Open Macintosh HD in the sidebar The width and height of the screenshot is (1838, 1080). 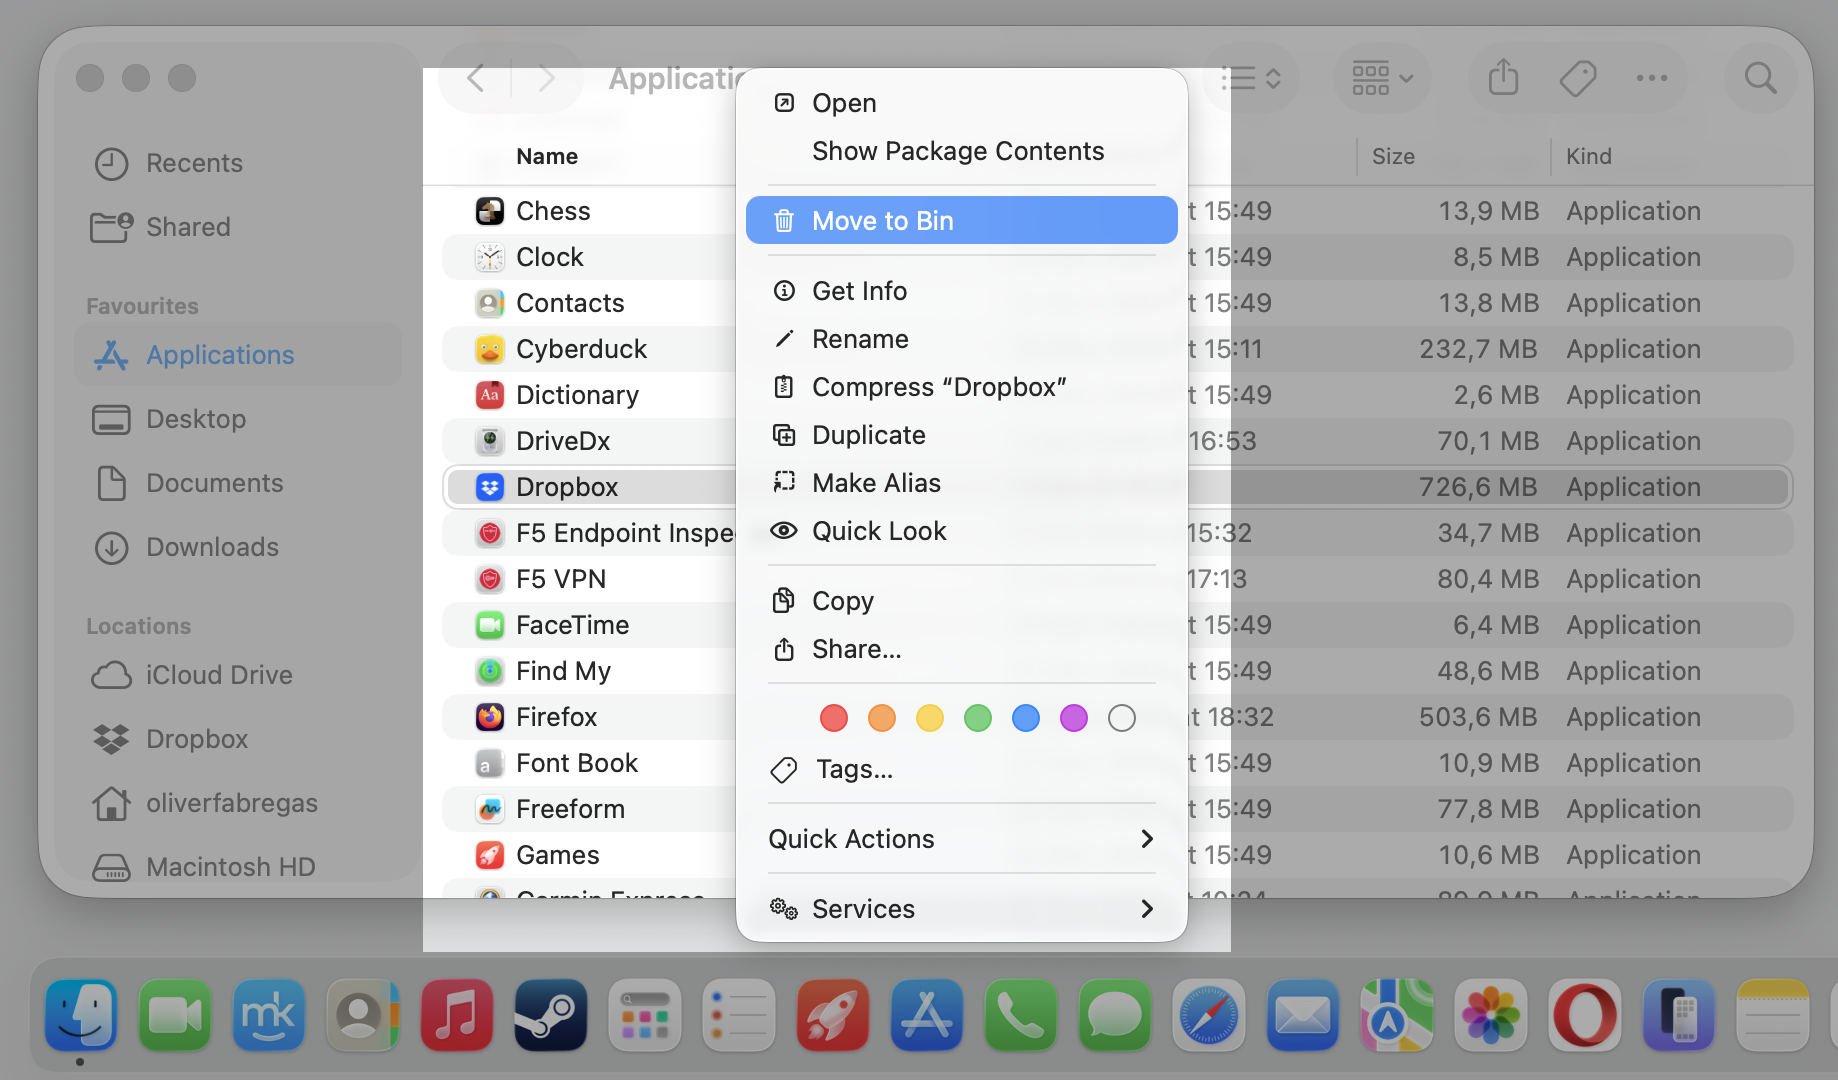tap(238, 867)
